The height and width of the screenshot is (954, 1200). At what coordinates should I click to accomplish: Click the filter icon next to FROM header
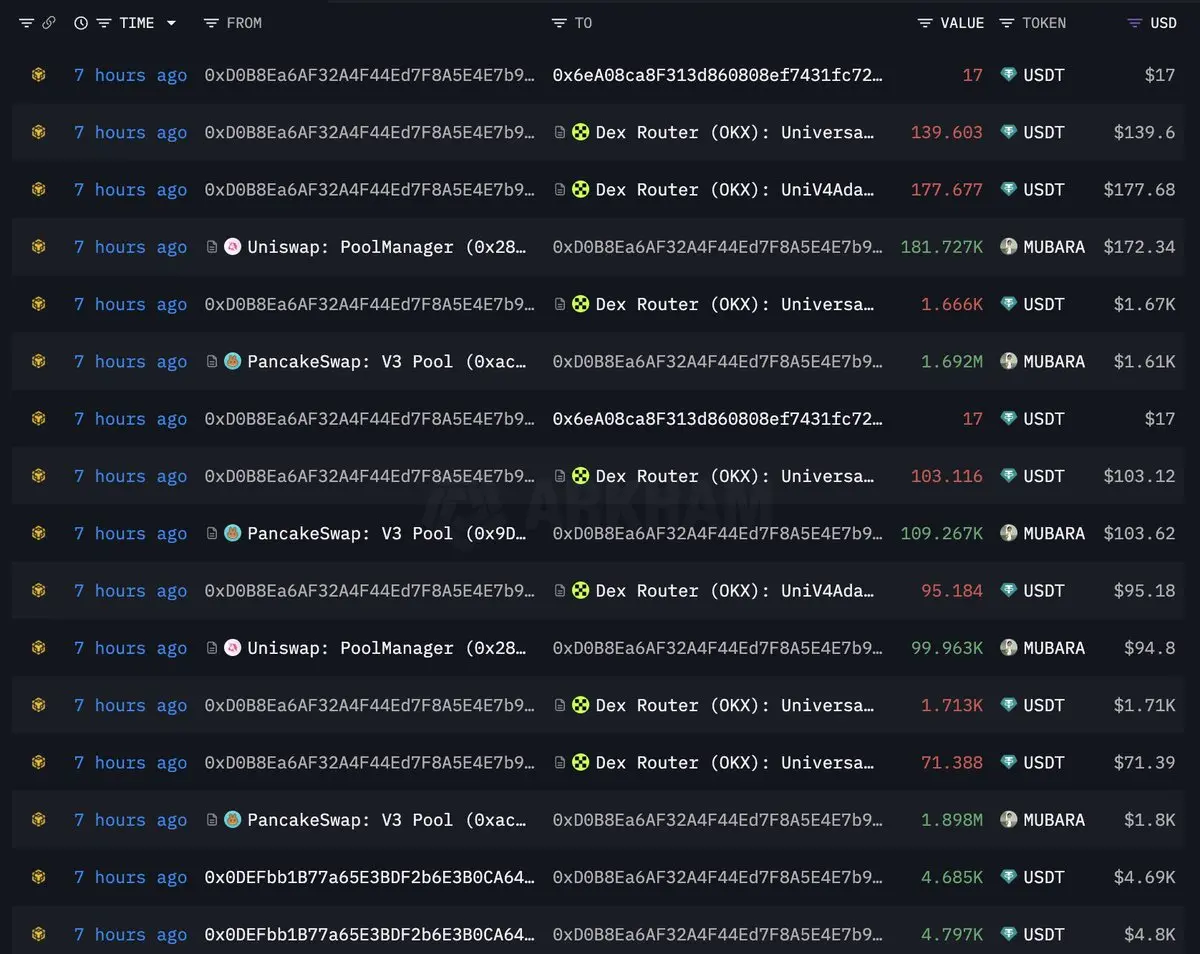(x=211, y=23)
